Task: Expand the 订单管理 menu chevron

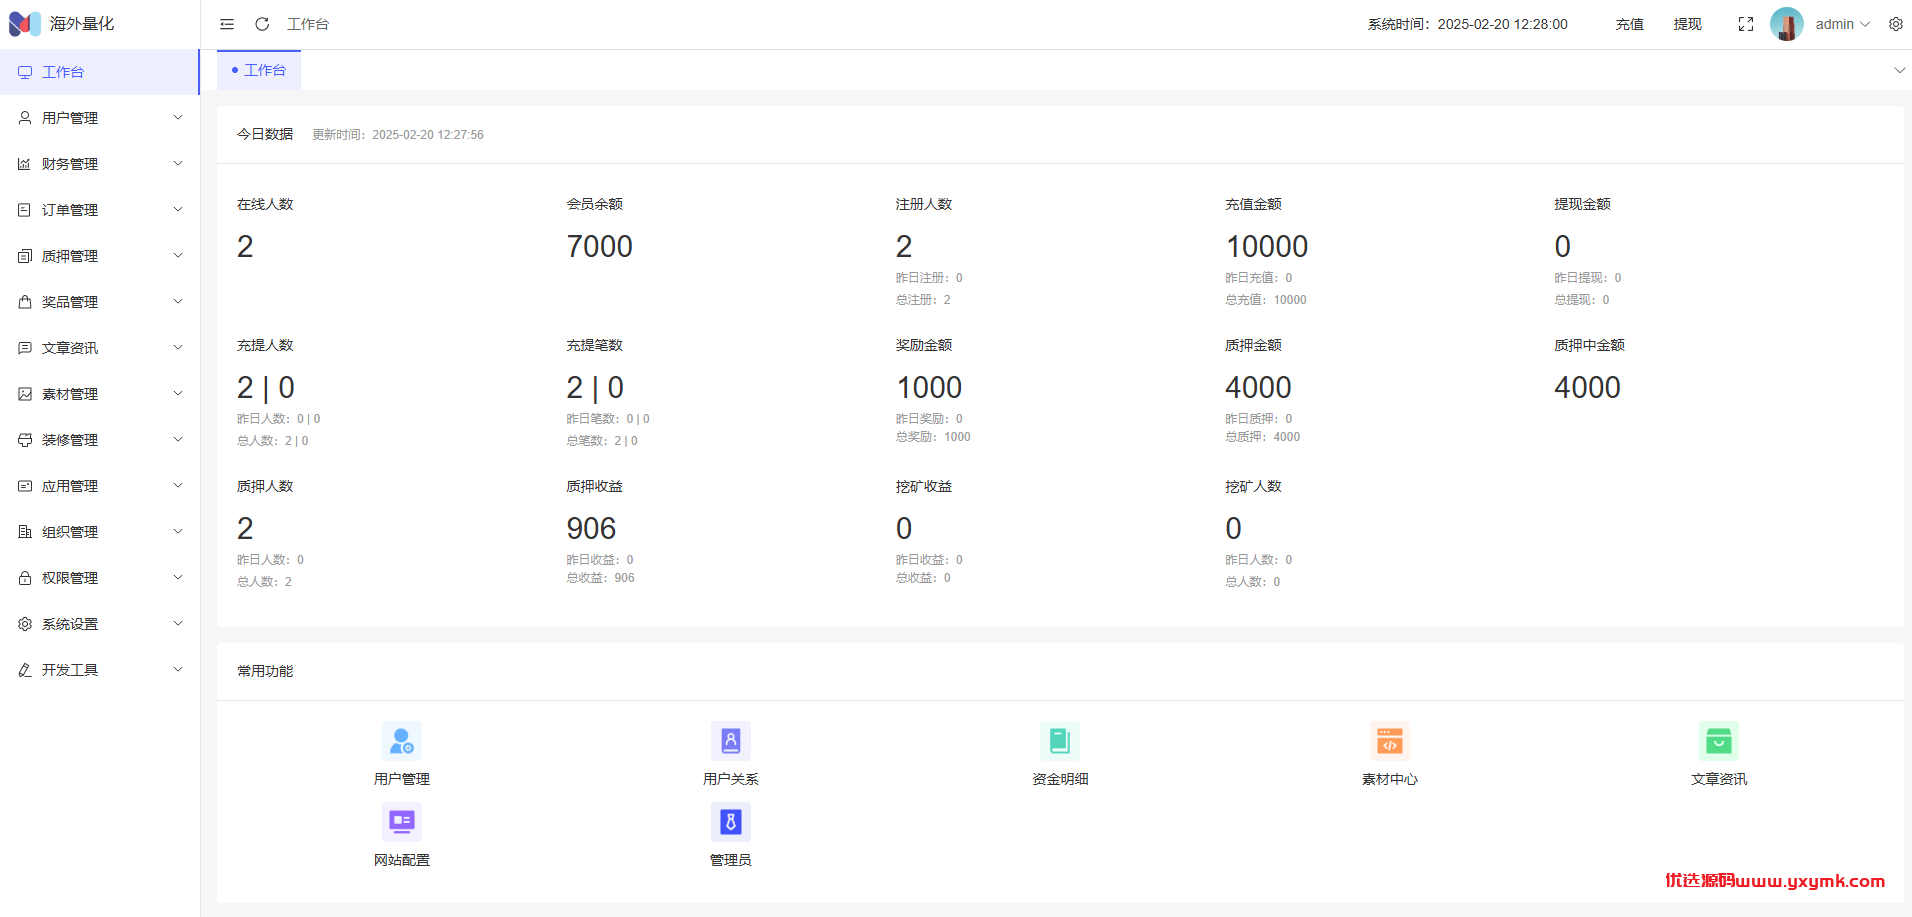Action: click(x=178, y=210)
